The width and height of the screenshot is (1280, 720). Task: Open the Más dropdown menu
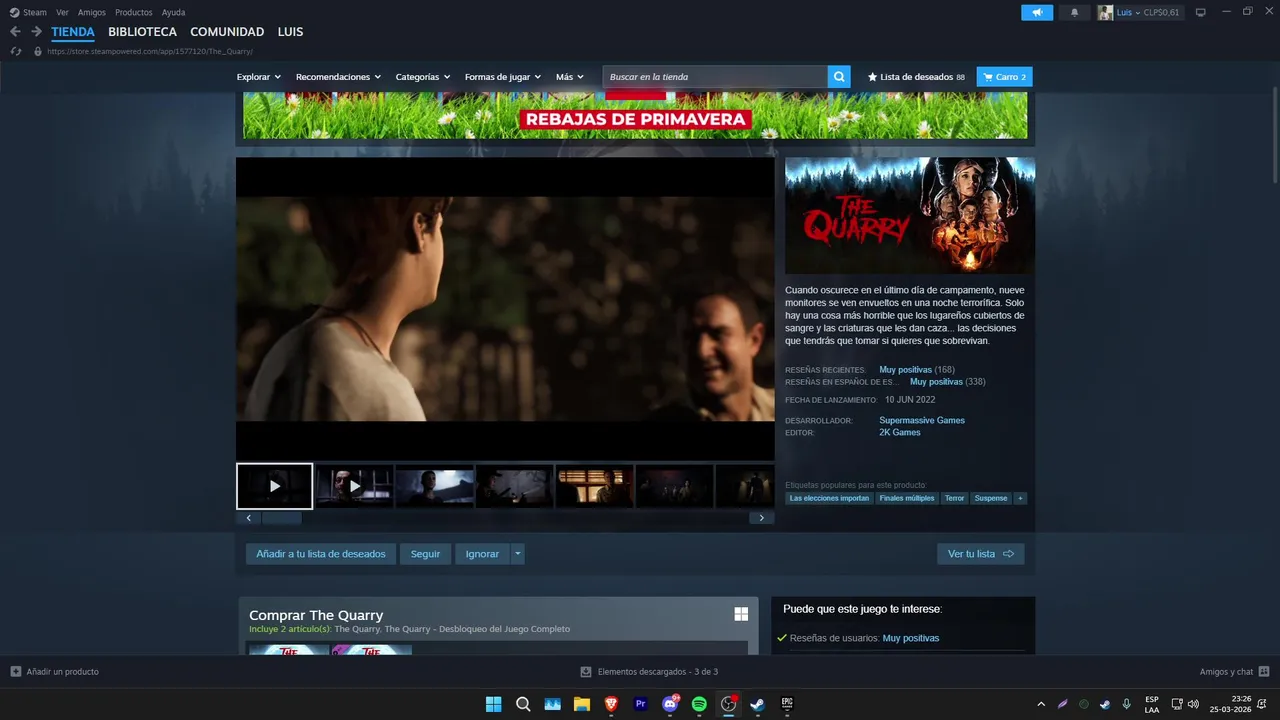coord(570,77)
